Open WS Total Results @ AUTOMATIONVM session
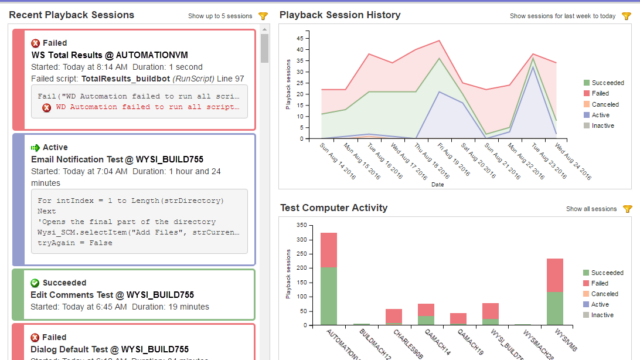640x360 pixels. coord(110,55)
